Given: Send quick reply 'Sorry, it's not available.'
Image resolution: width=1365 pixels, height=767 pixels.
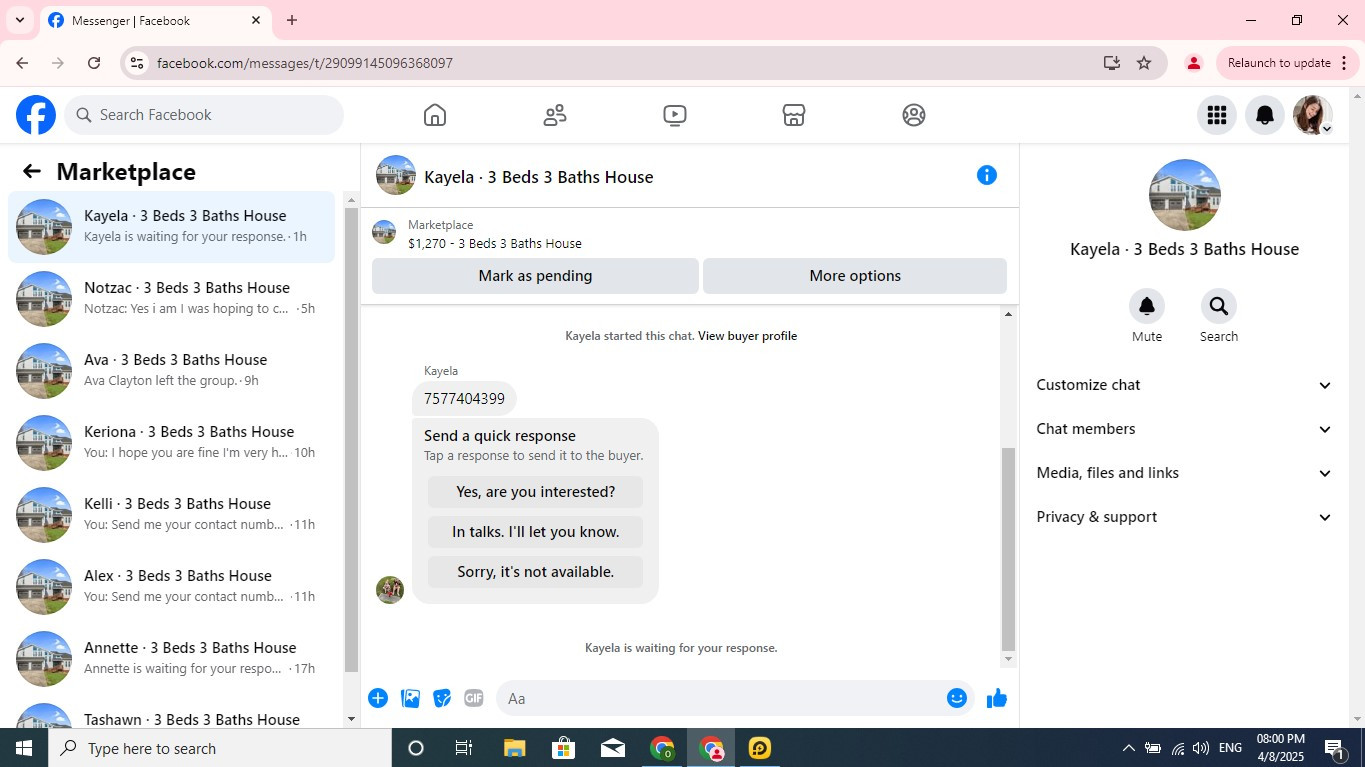Looking at the screenshot, I should click(x=535, y=572).
